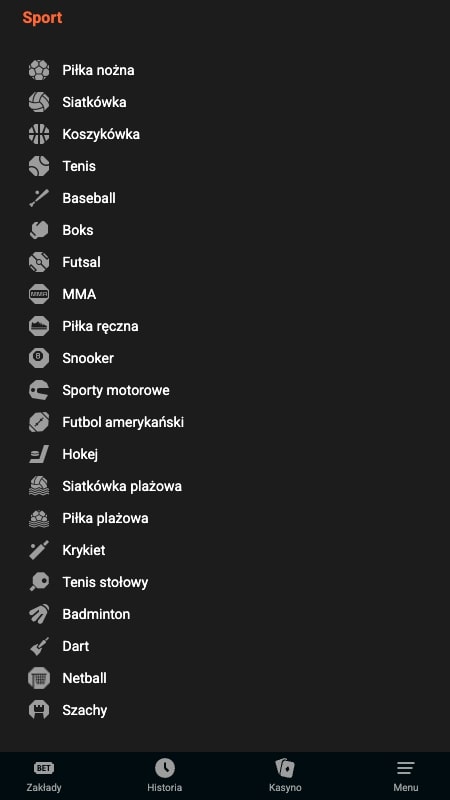Tap the helmet icon for Sporty motorowe

click(39, 390)
